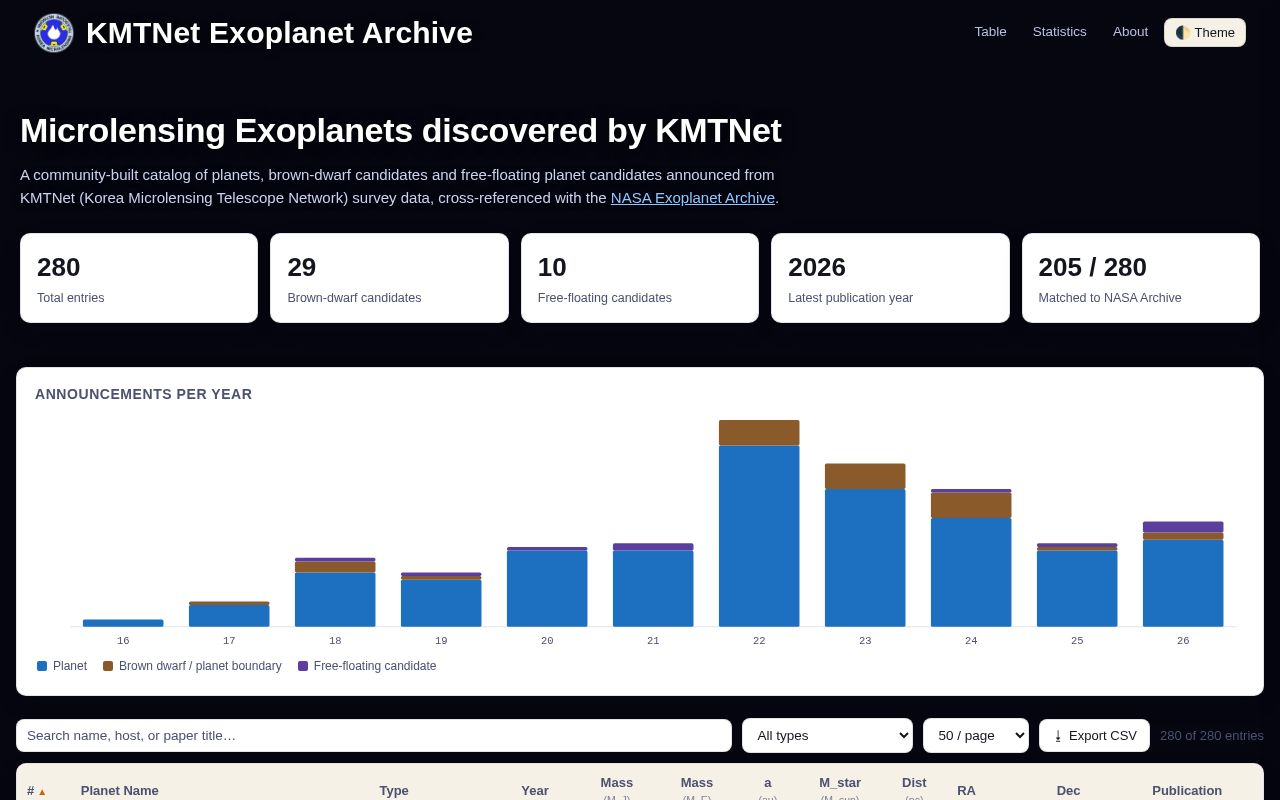Click the blue planet bar for year 26

1183,583
